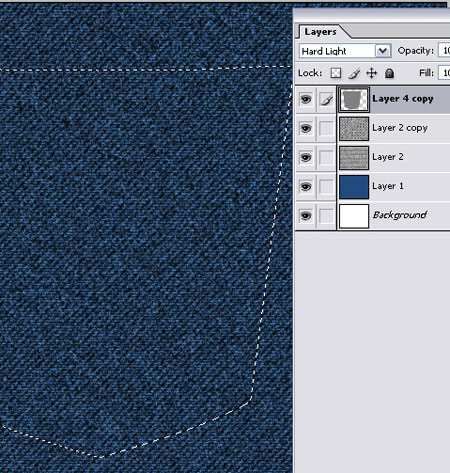Hide the Layer 2 layer
This screenshot has width=450, height=473.
click(x=306, y=157)
